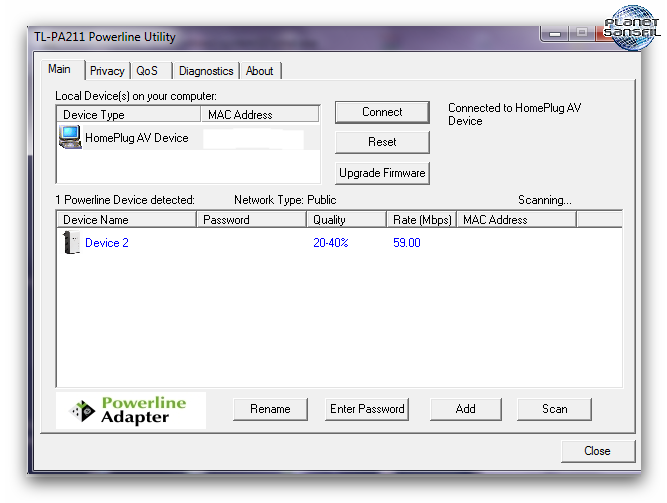Click the Reset button

pyautogui.click(x=382, y=142)
